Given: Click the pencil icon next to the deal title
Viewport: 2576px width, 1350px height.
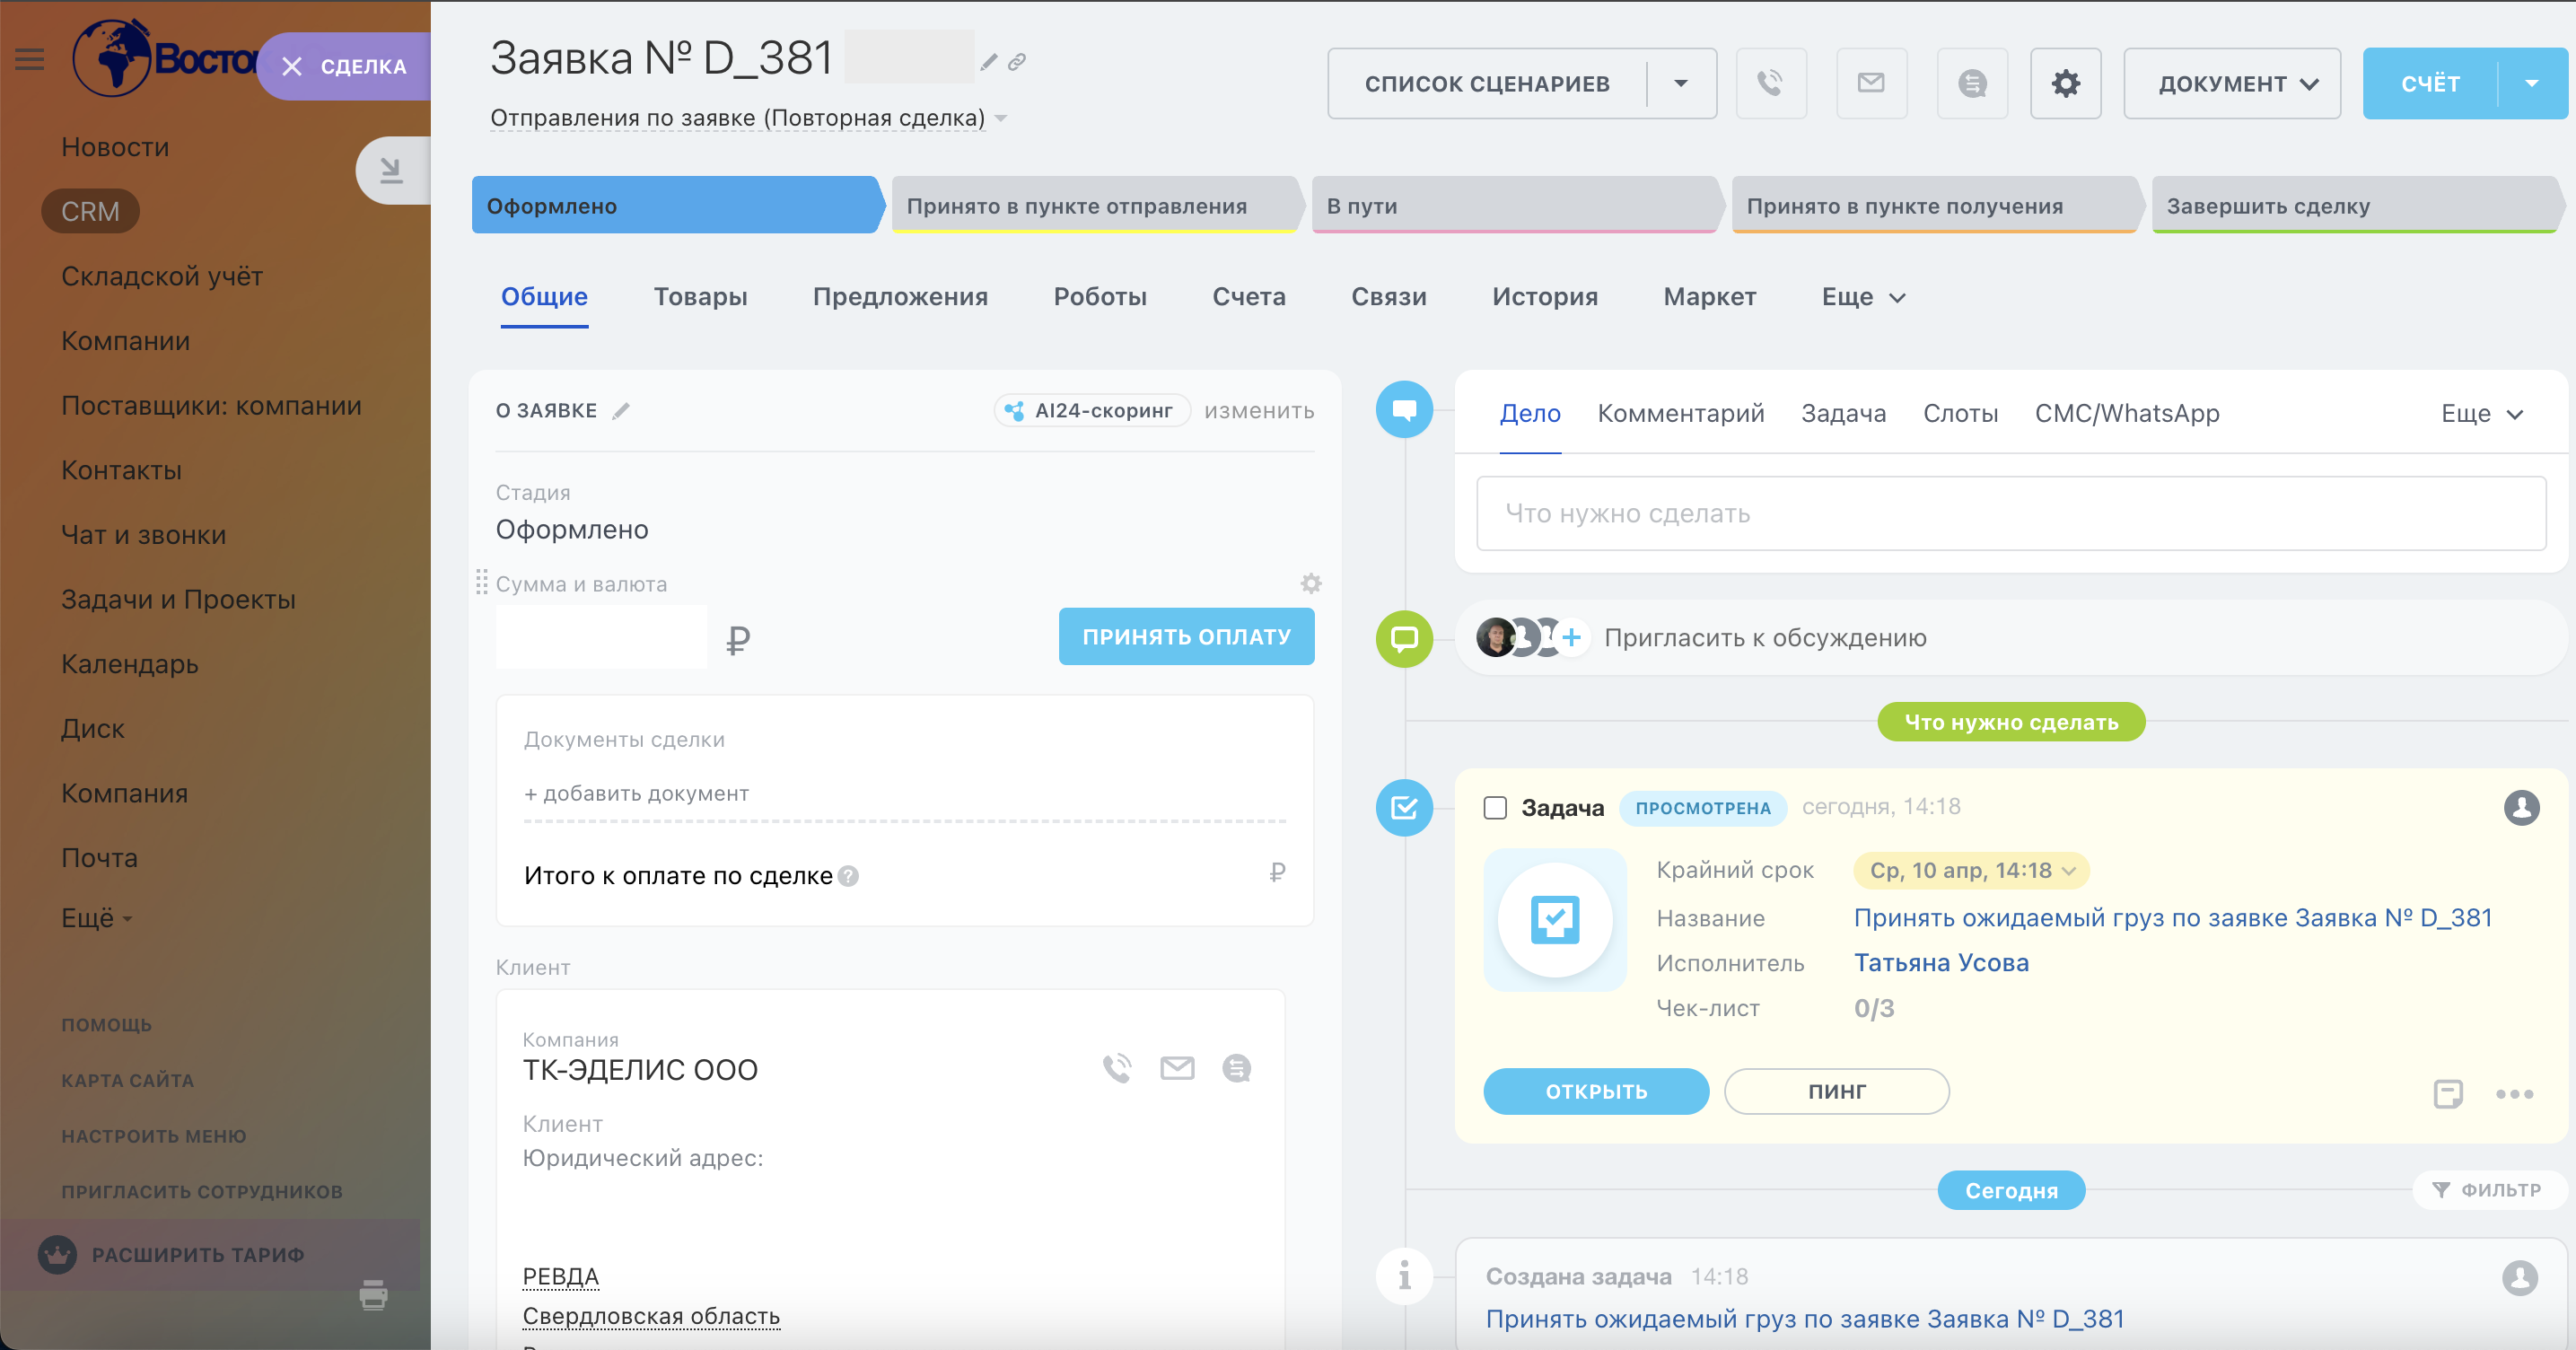Looking at the screenshot, I should pos(988,62).
